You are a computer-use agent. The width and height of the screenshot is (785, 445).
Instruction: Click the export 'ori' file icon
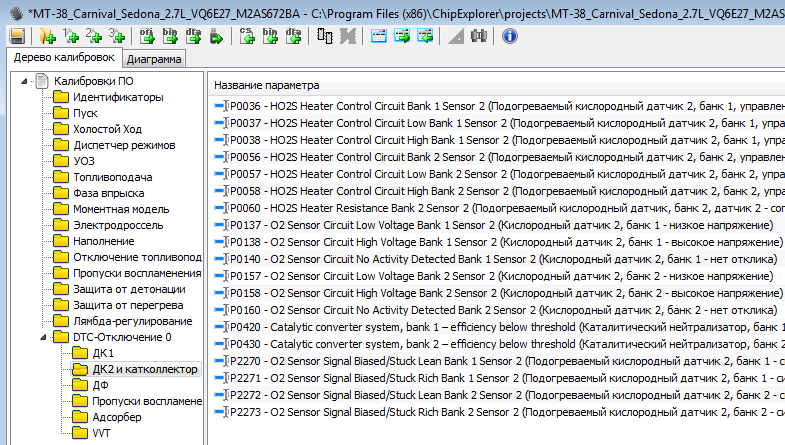point(146,36)
